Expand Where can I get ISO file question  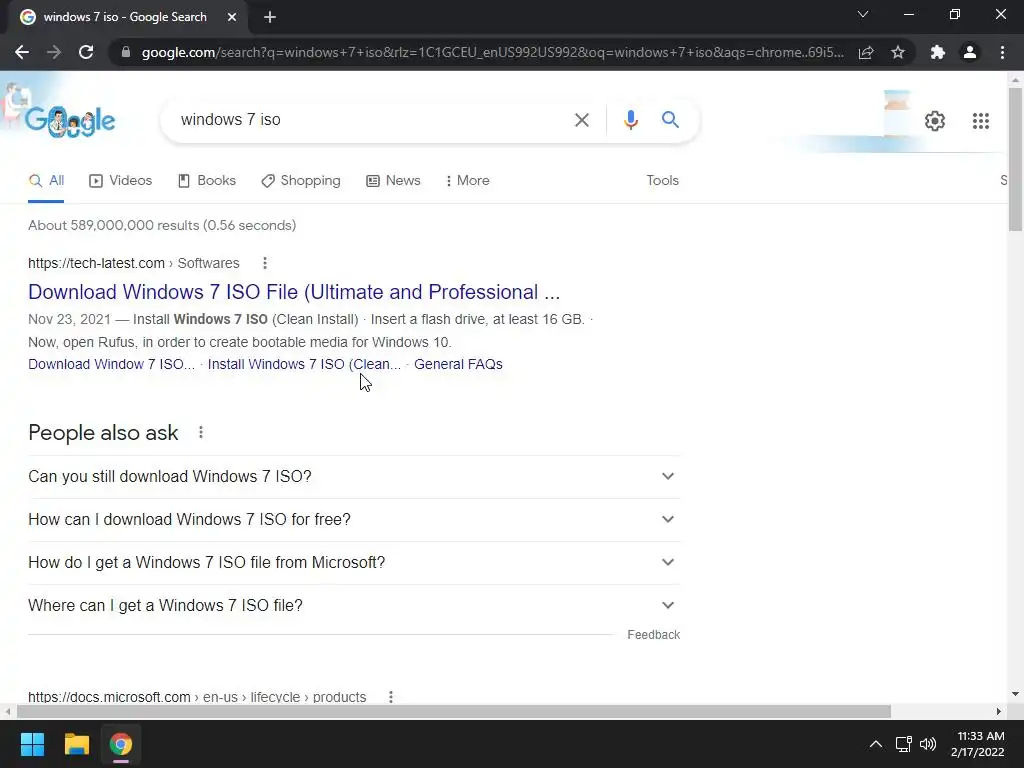[354, 606]
